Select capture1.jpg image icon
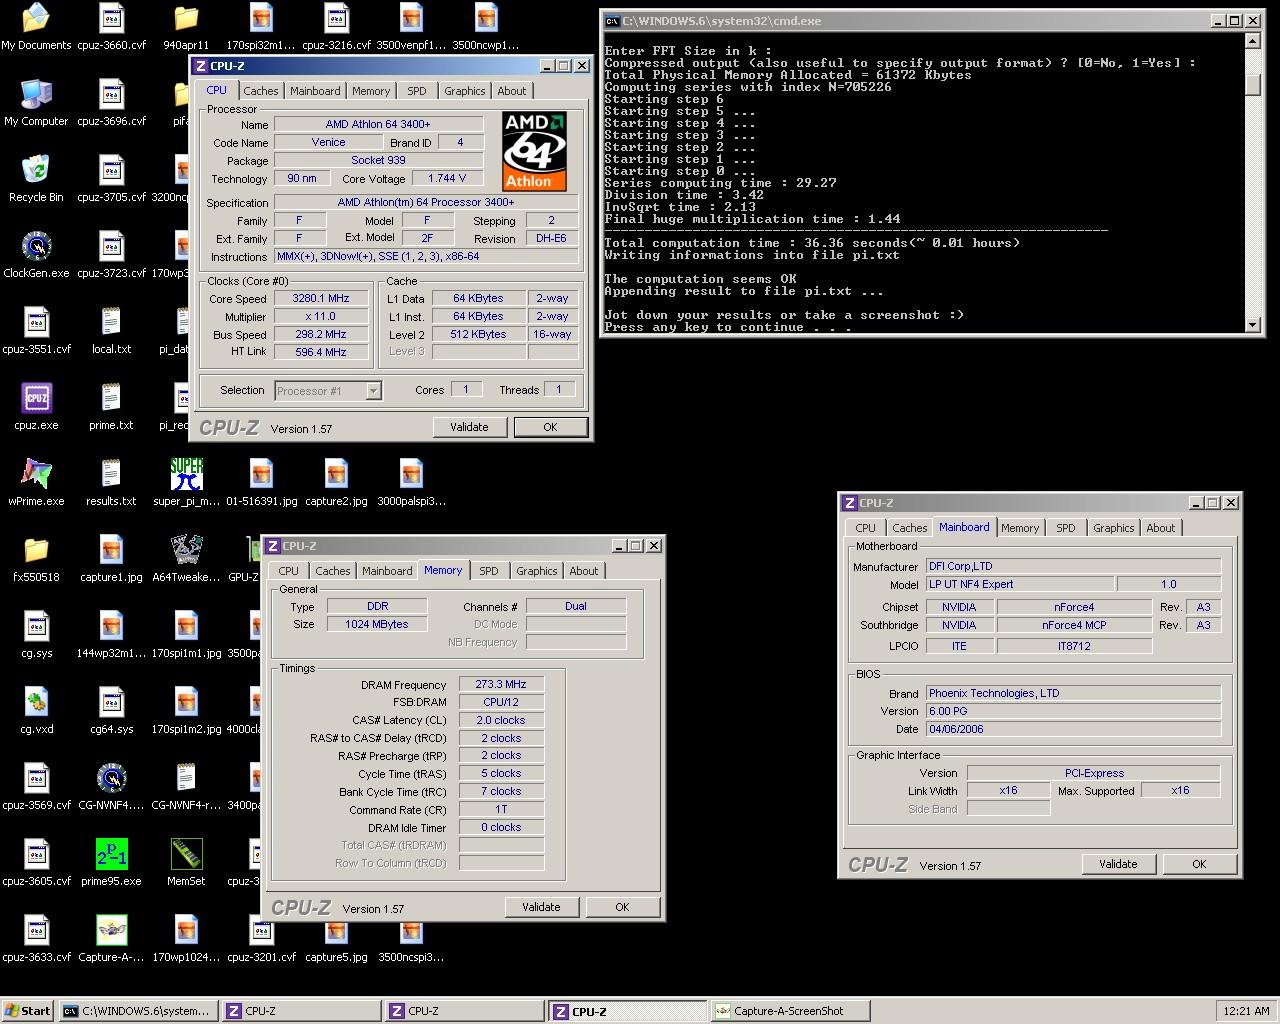 click(111, 559)
